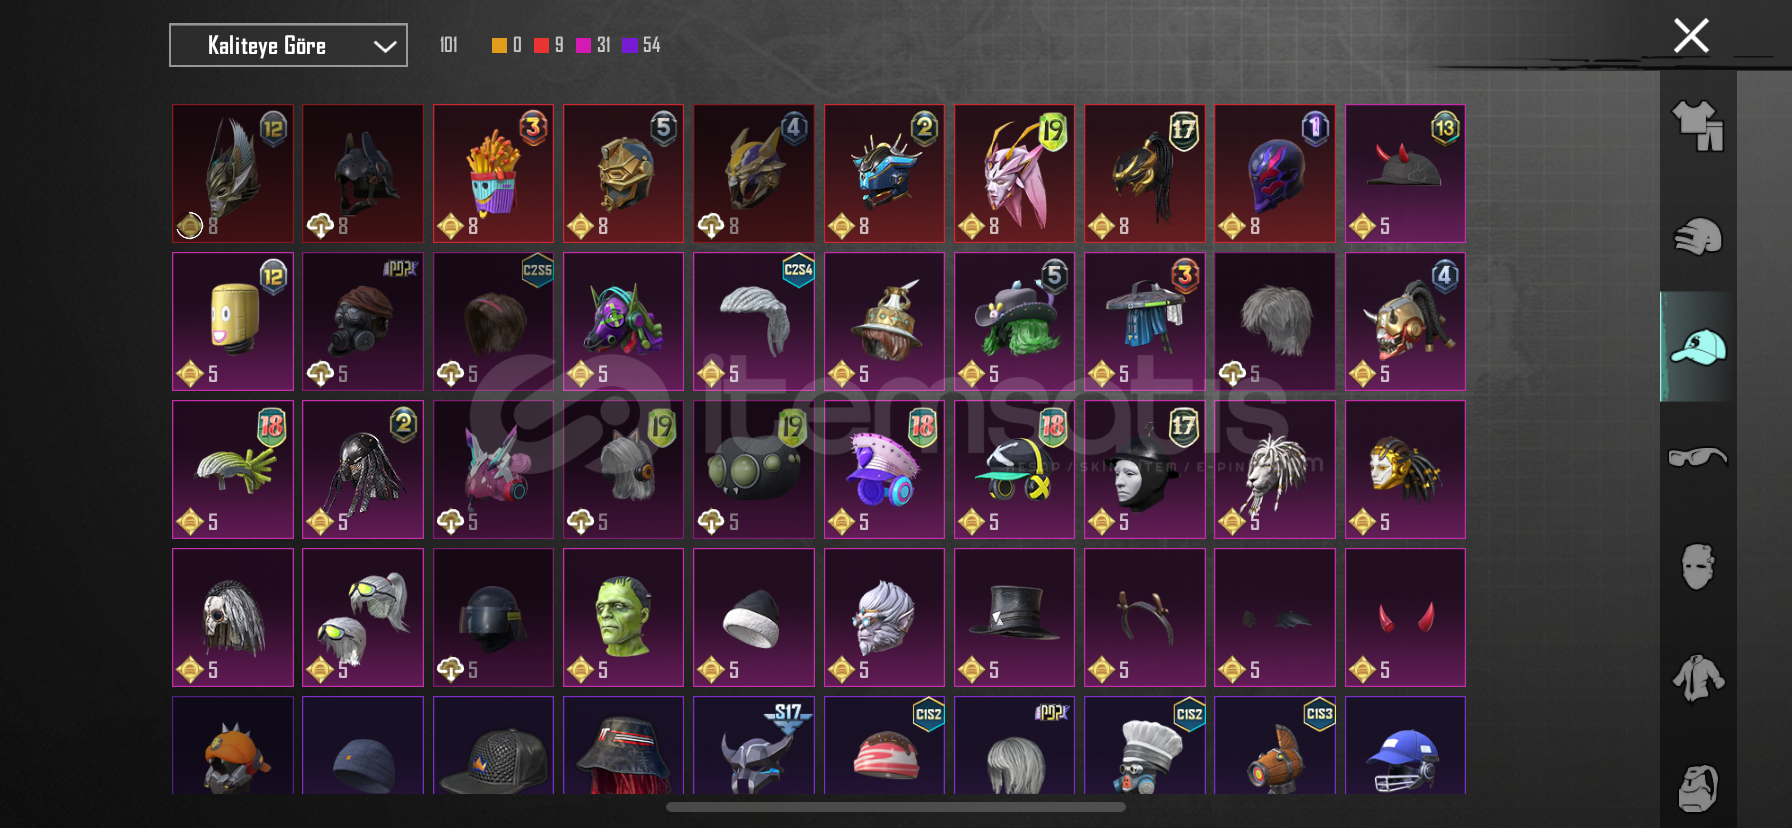1792x828 pixels.
Task: Select the white chef hat item
Action: coord(1145,746)
